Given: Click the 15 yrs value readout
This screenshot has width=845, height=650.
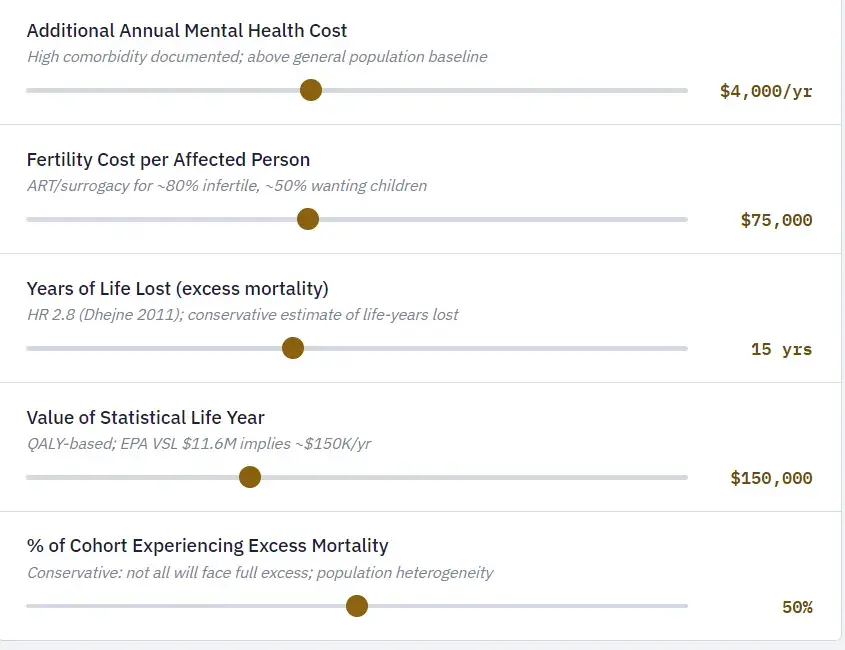Looking at the screenshot, I should [x=781, y=349].
